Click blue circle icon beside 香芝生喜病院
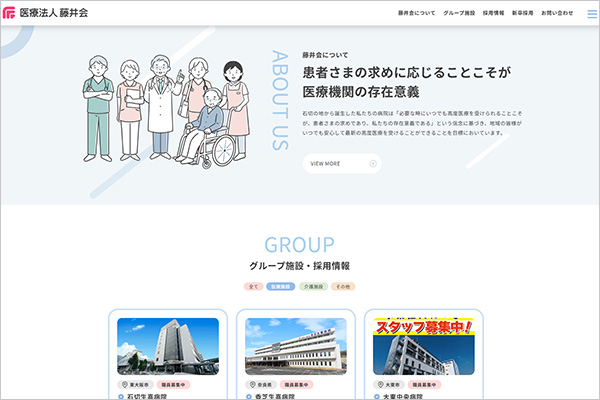600x400 pixels. (x=250, y=396)
